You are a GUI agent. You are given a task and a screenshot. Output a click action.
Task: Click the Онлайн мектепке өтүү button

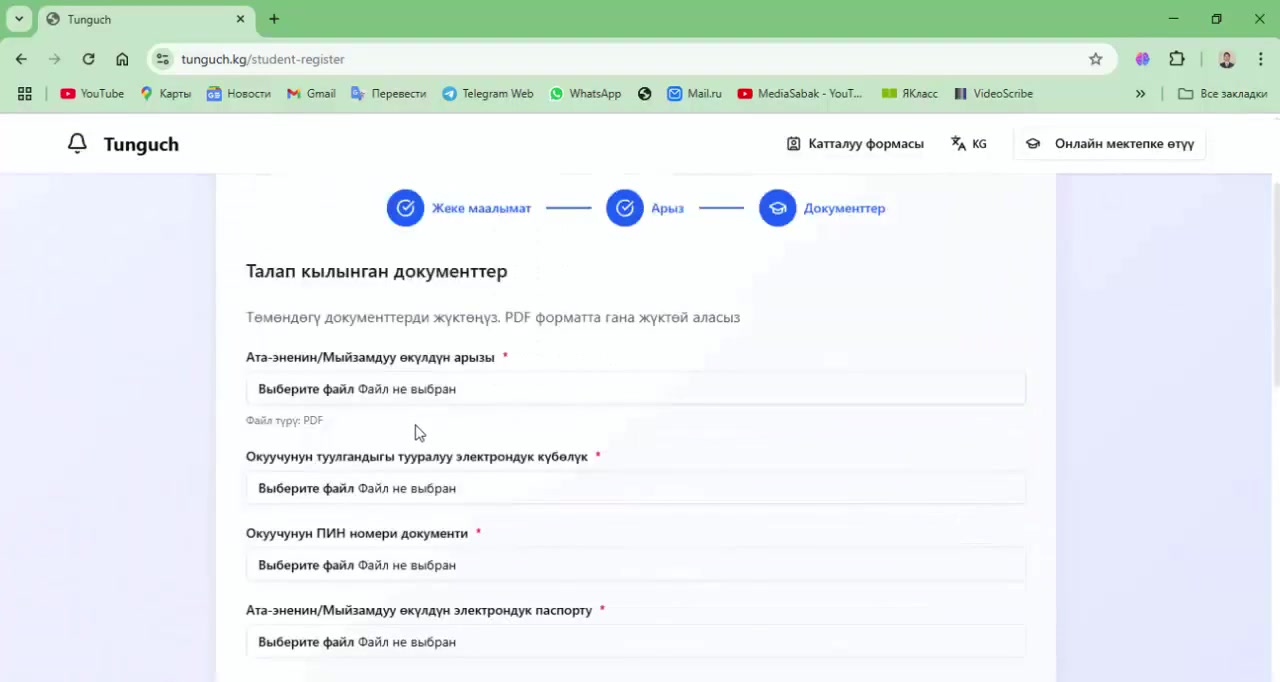[1110, 144]
